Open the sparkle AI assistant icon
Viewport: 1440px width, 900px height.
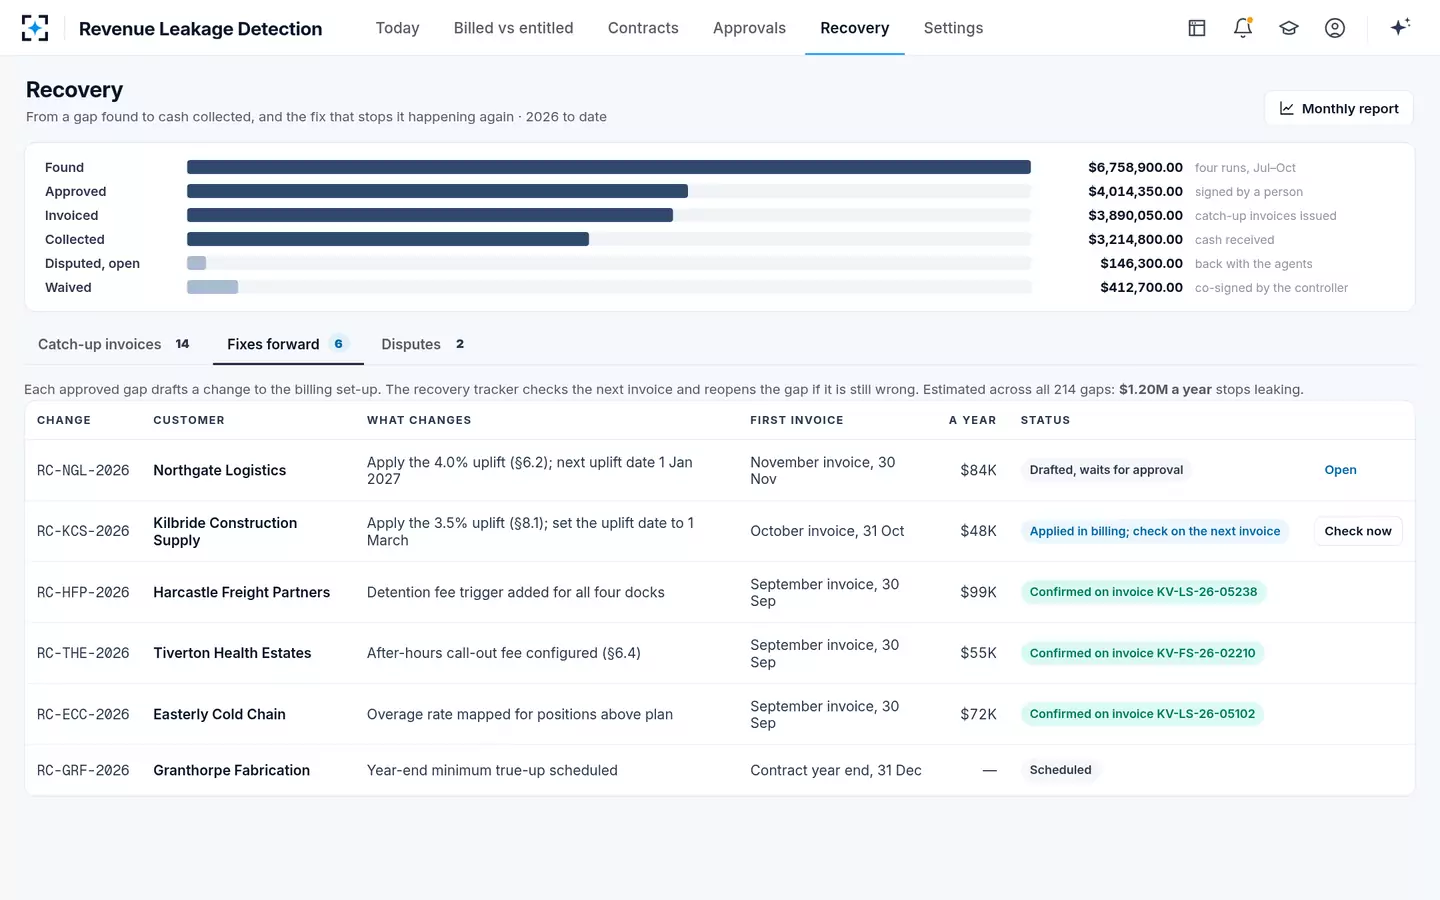1400,27
